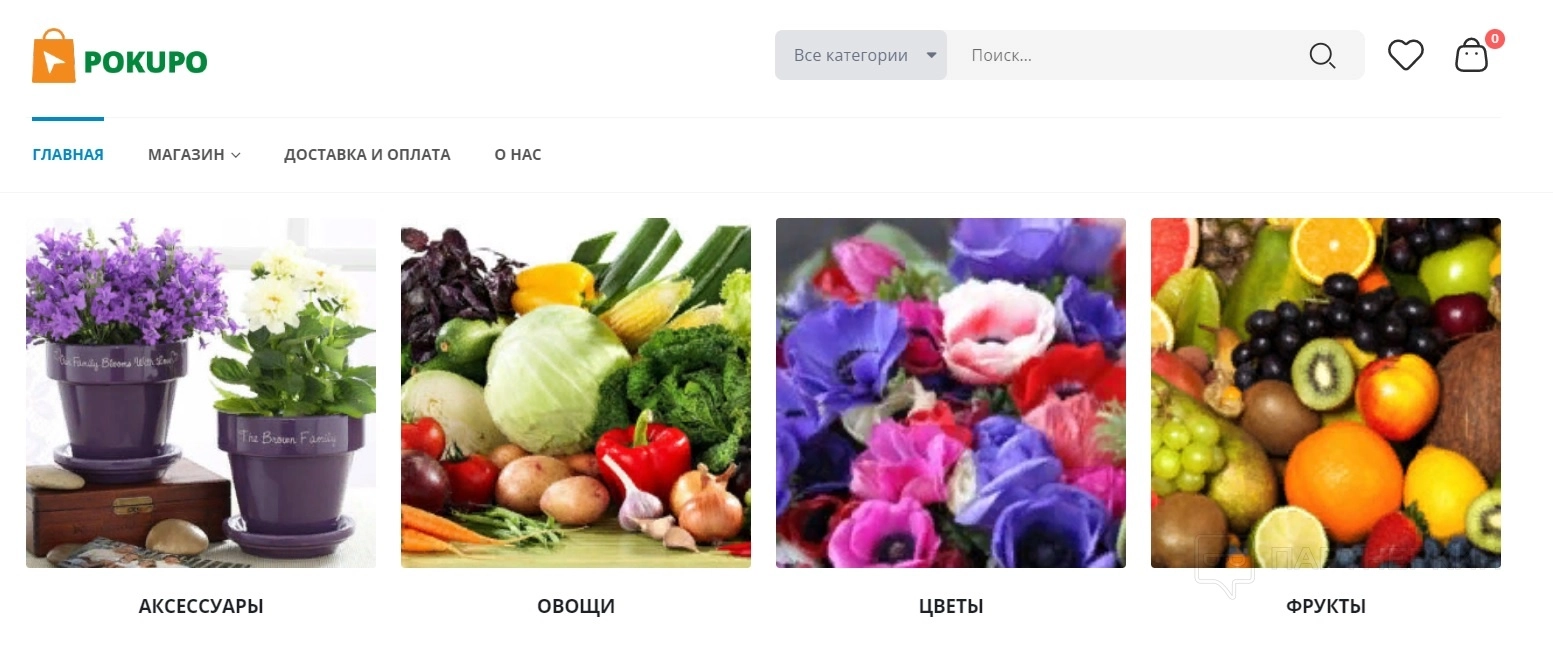Click the АКСЕССУАРЫ category title
1553x652 pixels.
click(x=201, y=606)
